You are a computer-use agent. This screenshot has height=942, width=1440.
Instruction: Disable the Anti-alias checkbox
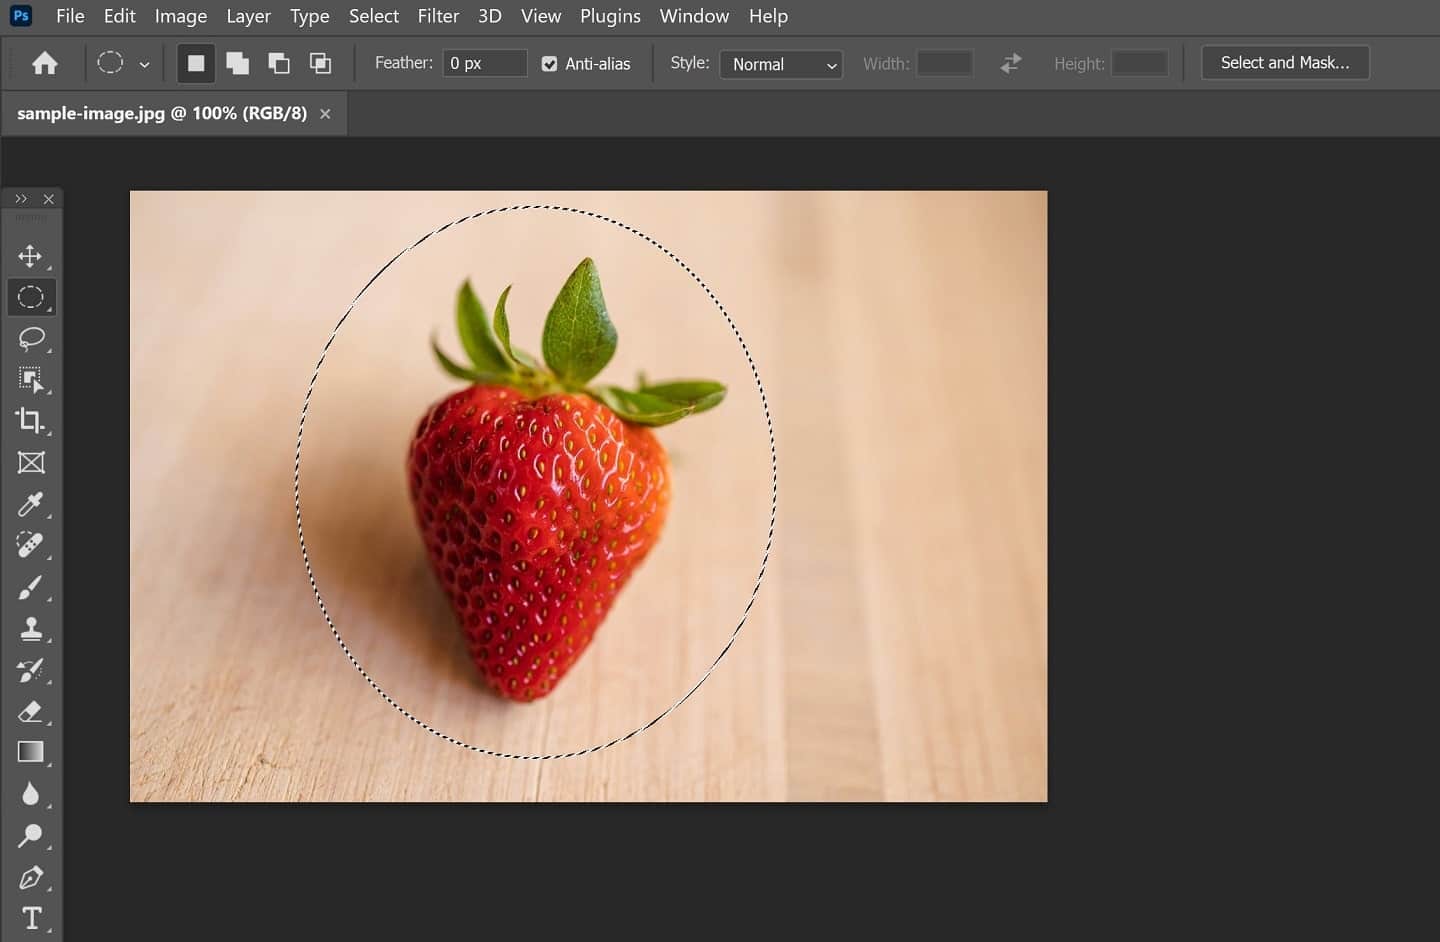[x=549, y=64]
